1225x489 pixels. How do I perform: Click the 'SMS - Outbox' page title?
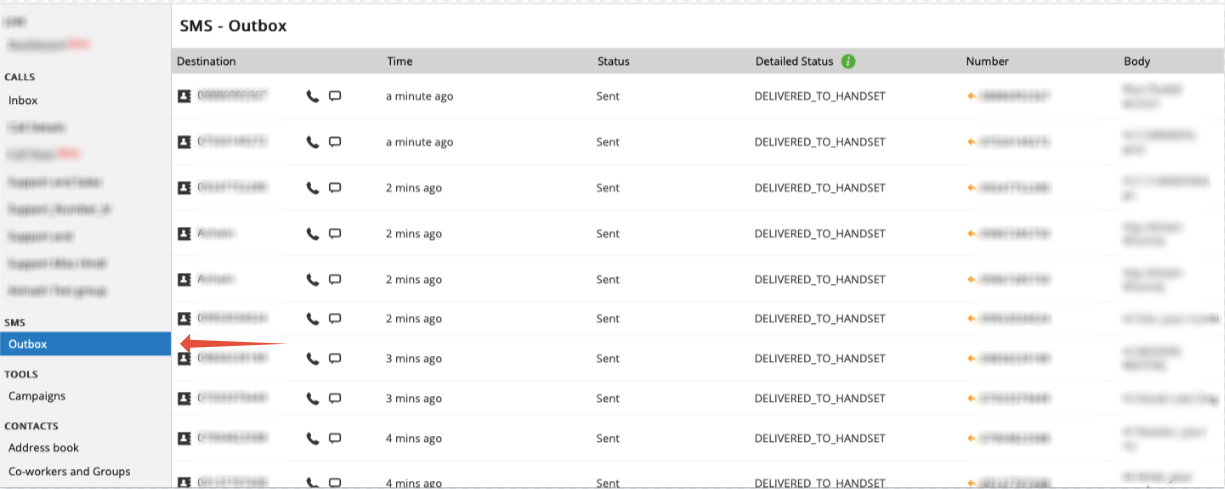(x=233, y=25)
